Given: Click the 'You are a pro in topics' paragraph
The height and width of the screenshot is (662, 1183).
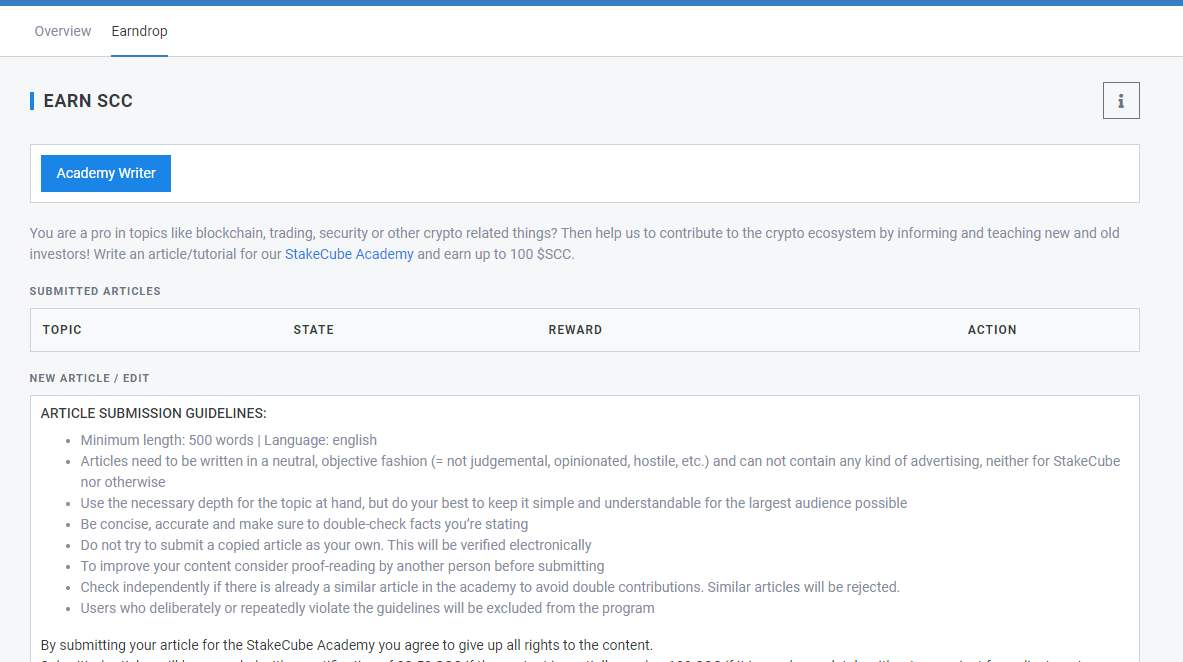Looking at the screenshot, I should click(575, 244).
